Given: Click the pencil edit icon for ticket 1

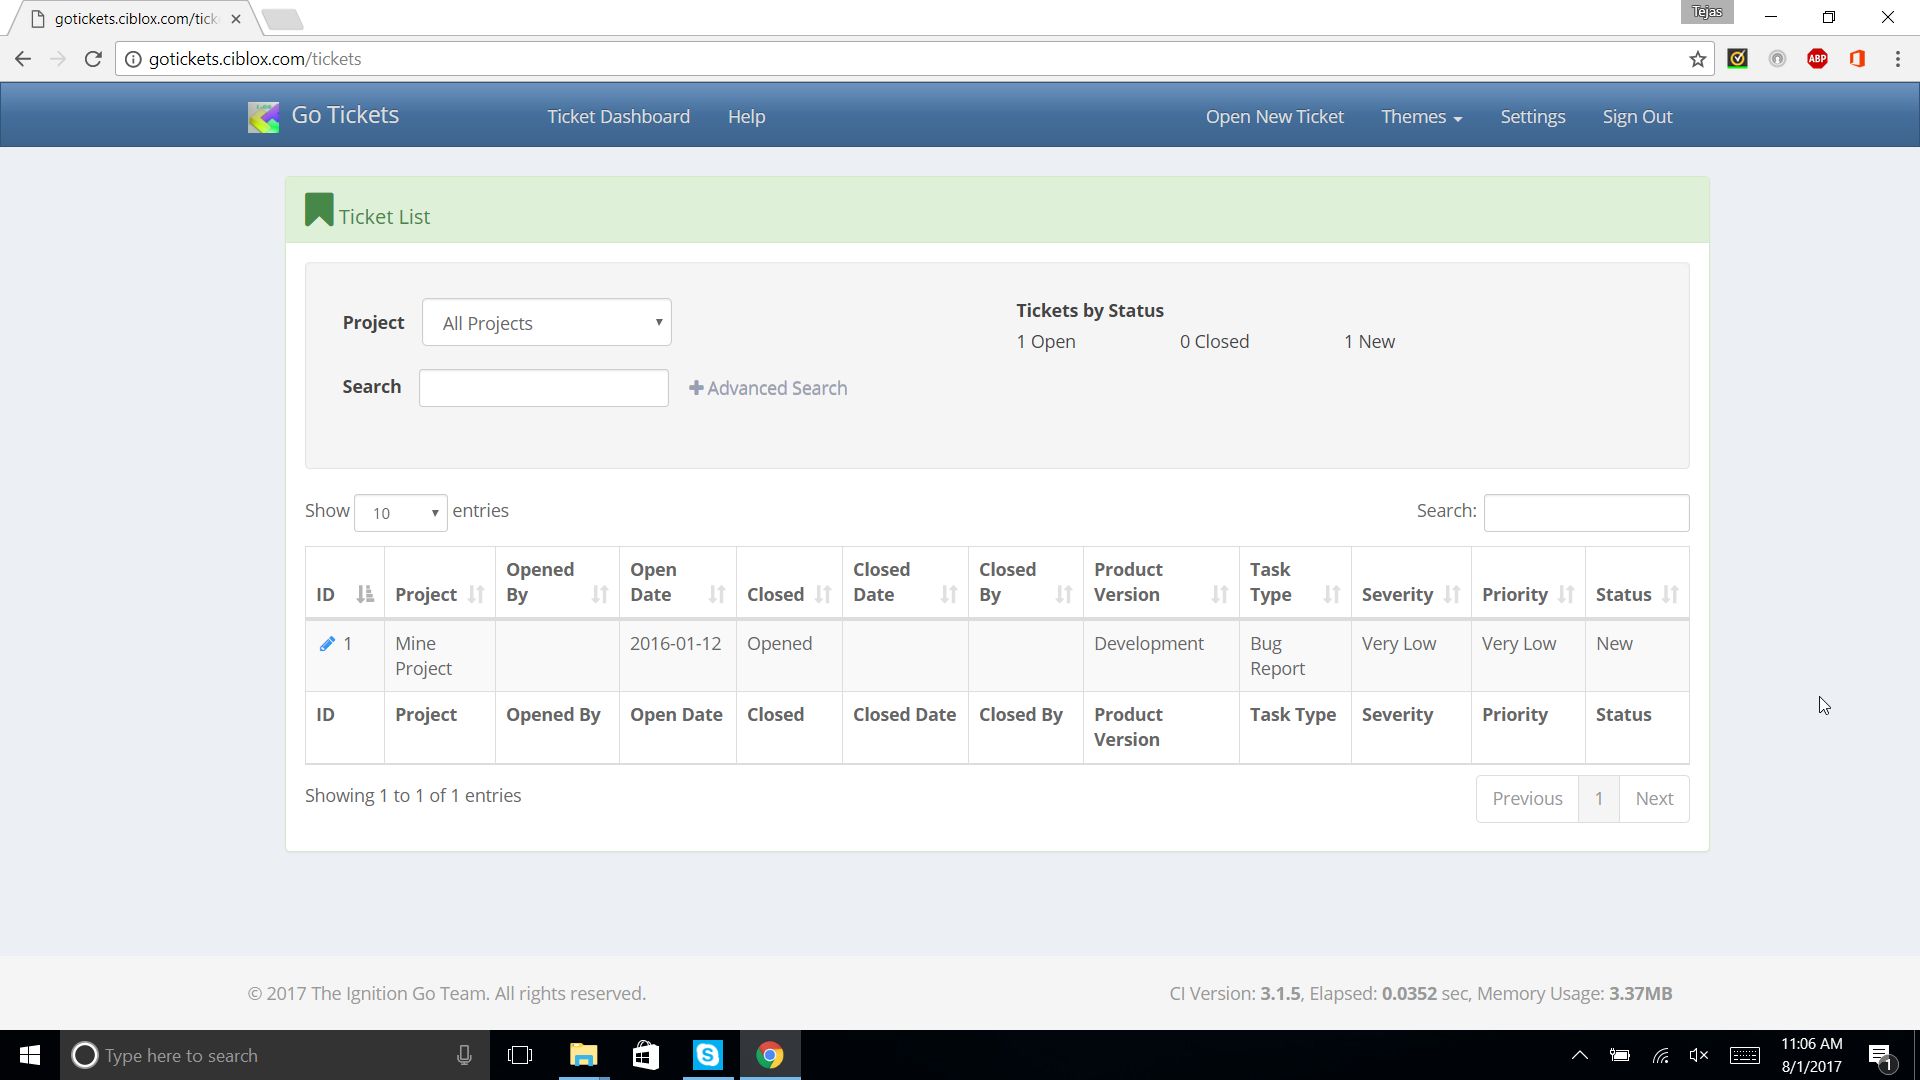Looking at the screenshot, I should point(327,644).
